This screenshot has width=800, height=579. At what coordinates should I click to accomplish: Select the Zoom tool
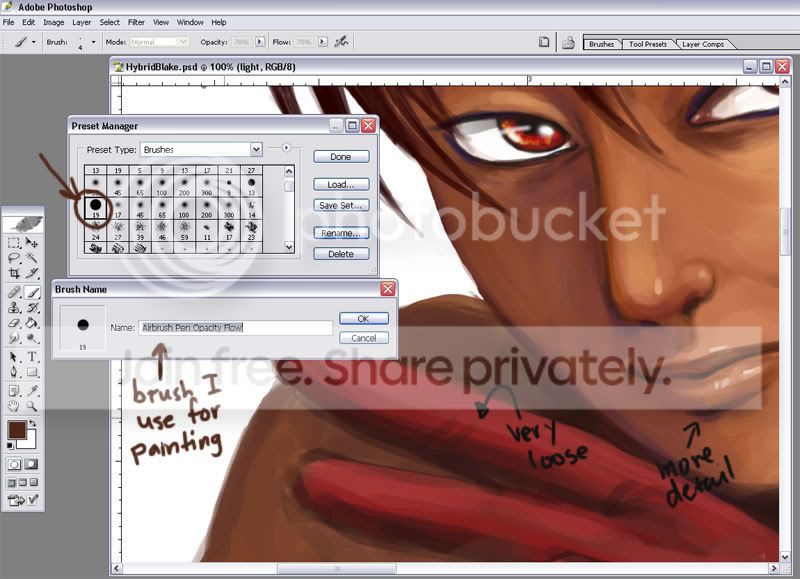32,406
